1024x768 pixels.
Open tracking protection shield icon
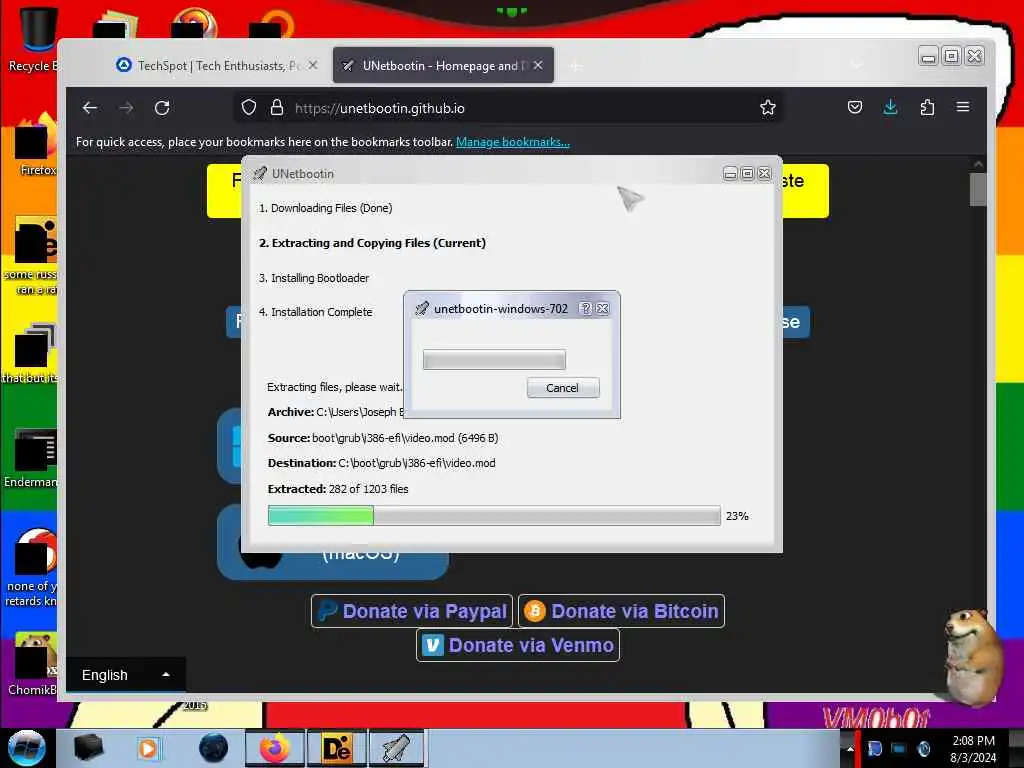coord(249,108)
